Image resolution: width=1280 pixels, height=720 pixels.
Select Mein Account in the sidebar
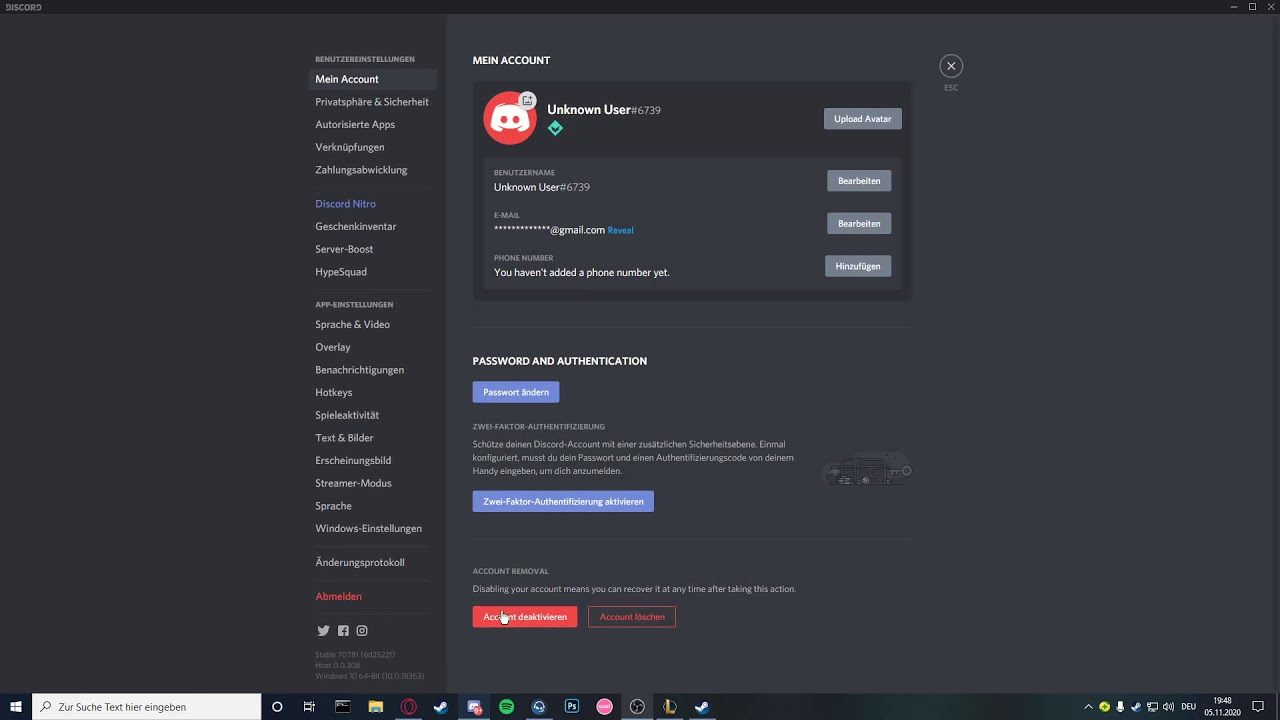click(x=372, y=79)
